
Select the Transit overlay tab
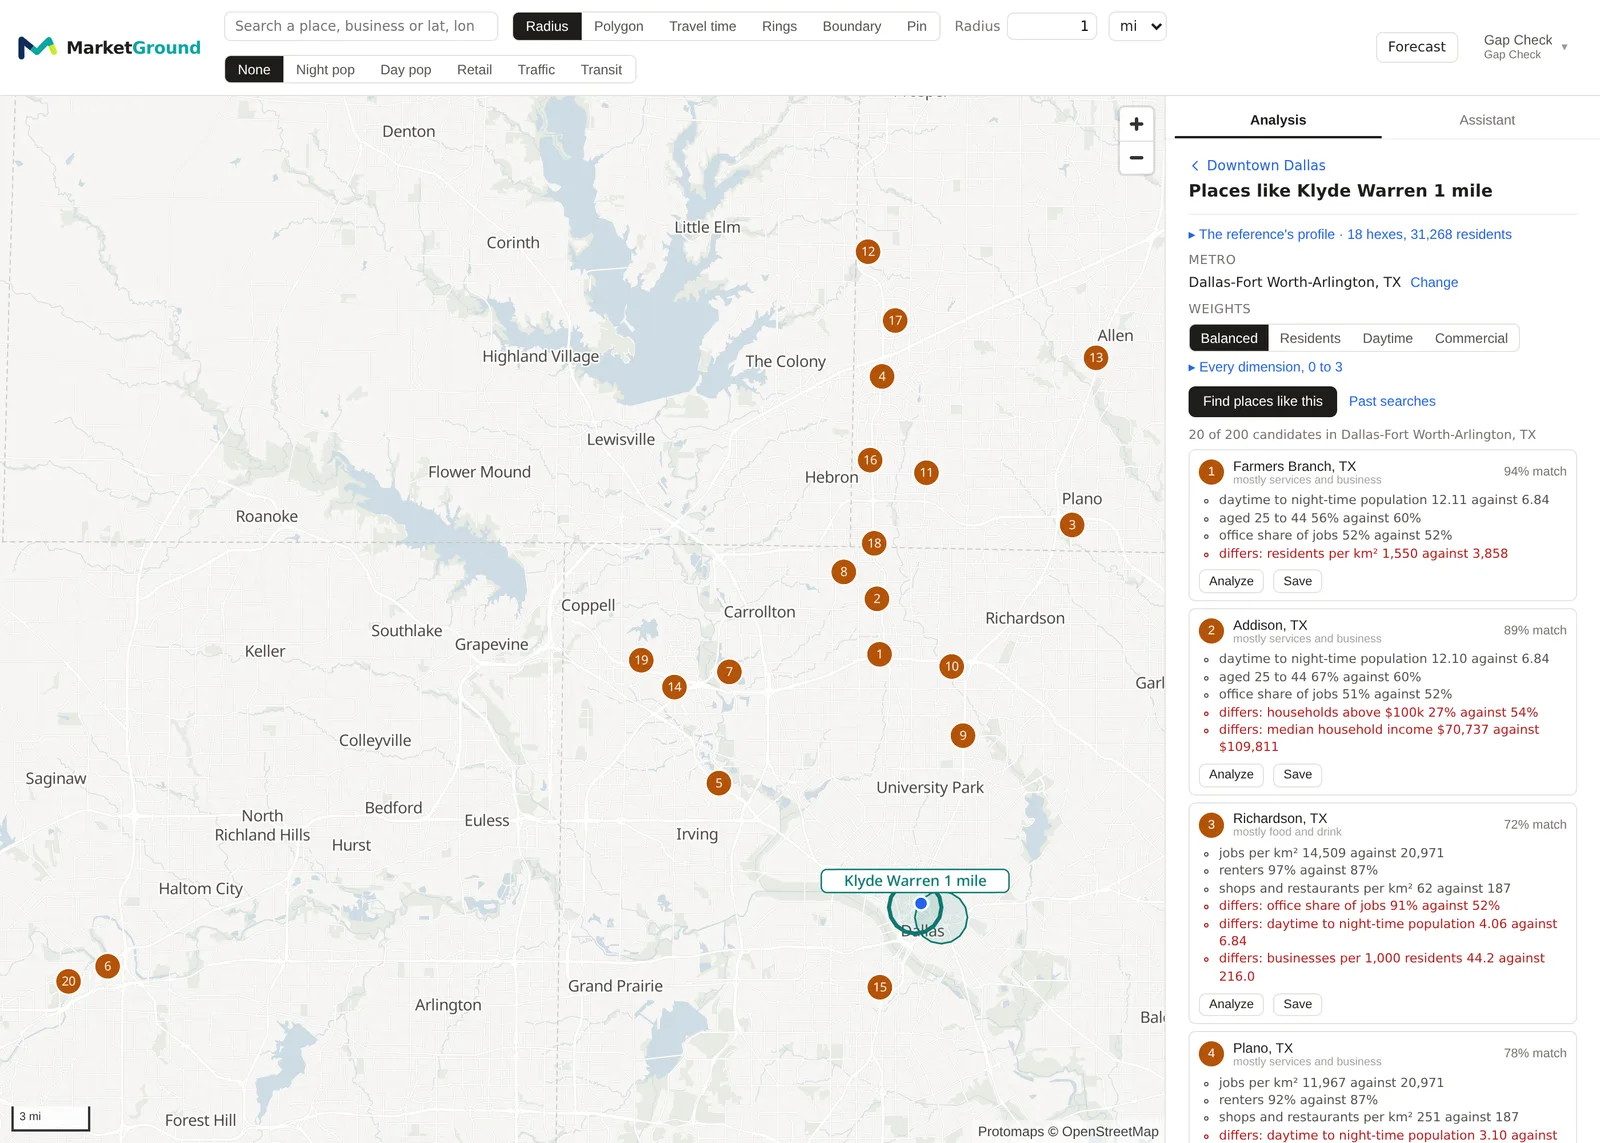[x=601, y=69]
